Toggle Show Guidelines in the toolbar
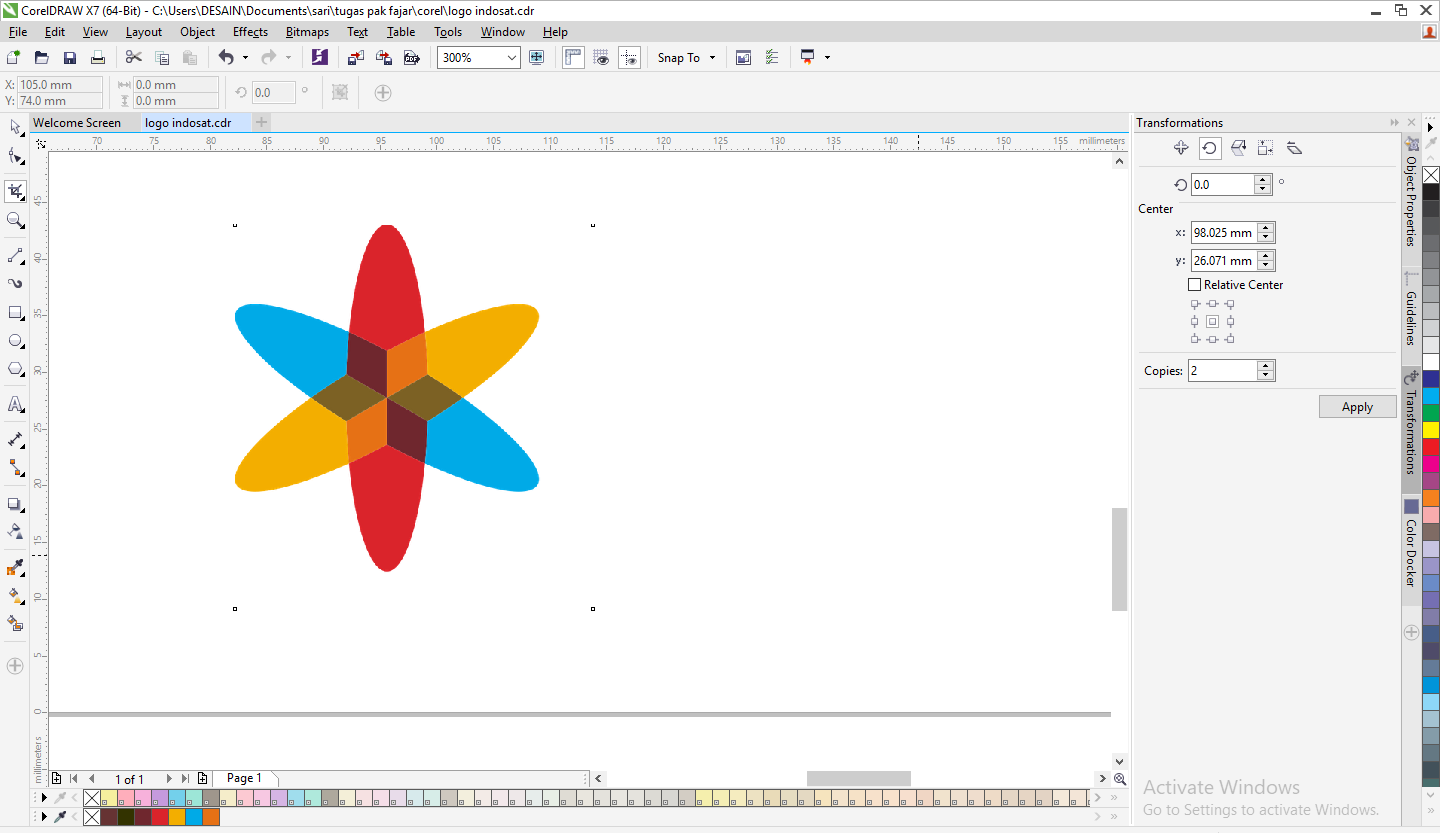Screen dimensions: 1440x833 (x=629, y=58)
